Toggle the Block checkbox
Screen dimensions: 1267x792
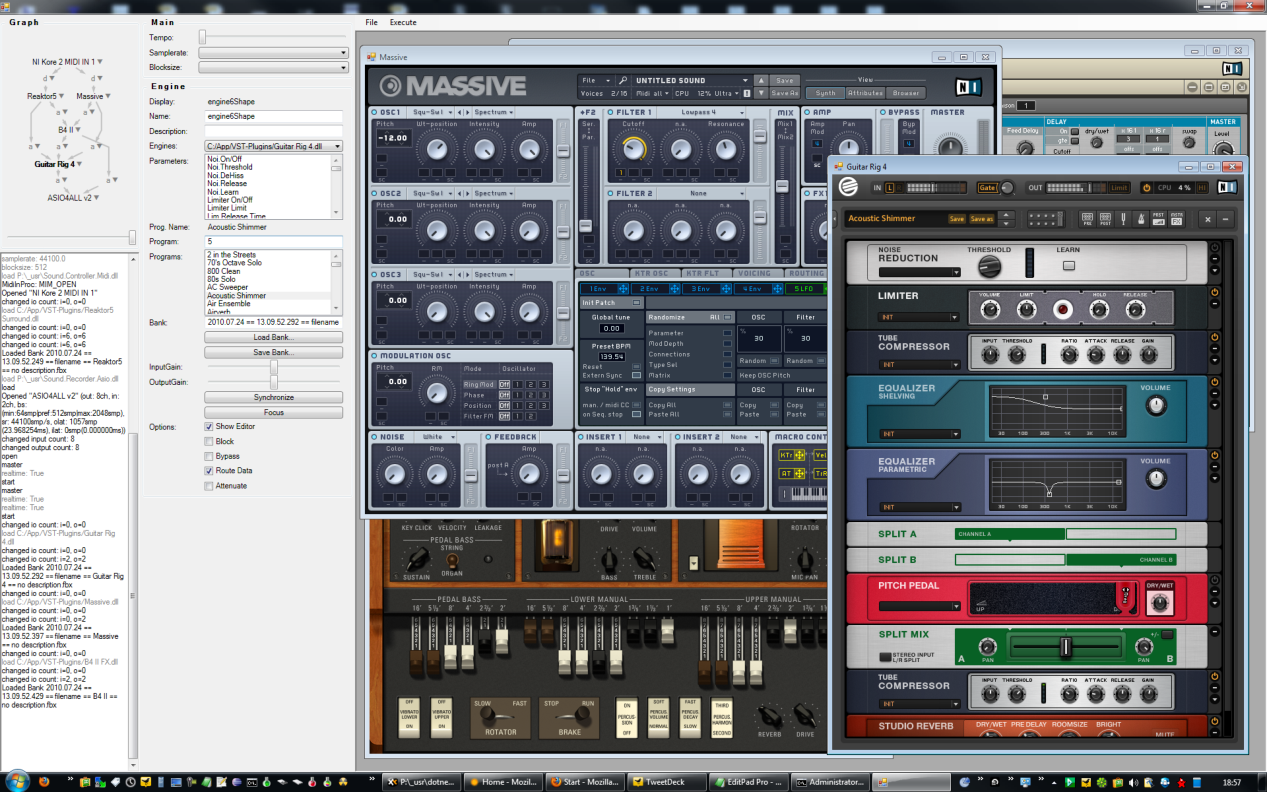[208, 441]
